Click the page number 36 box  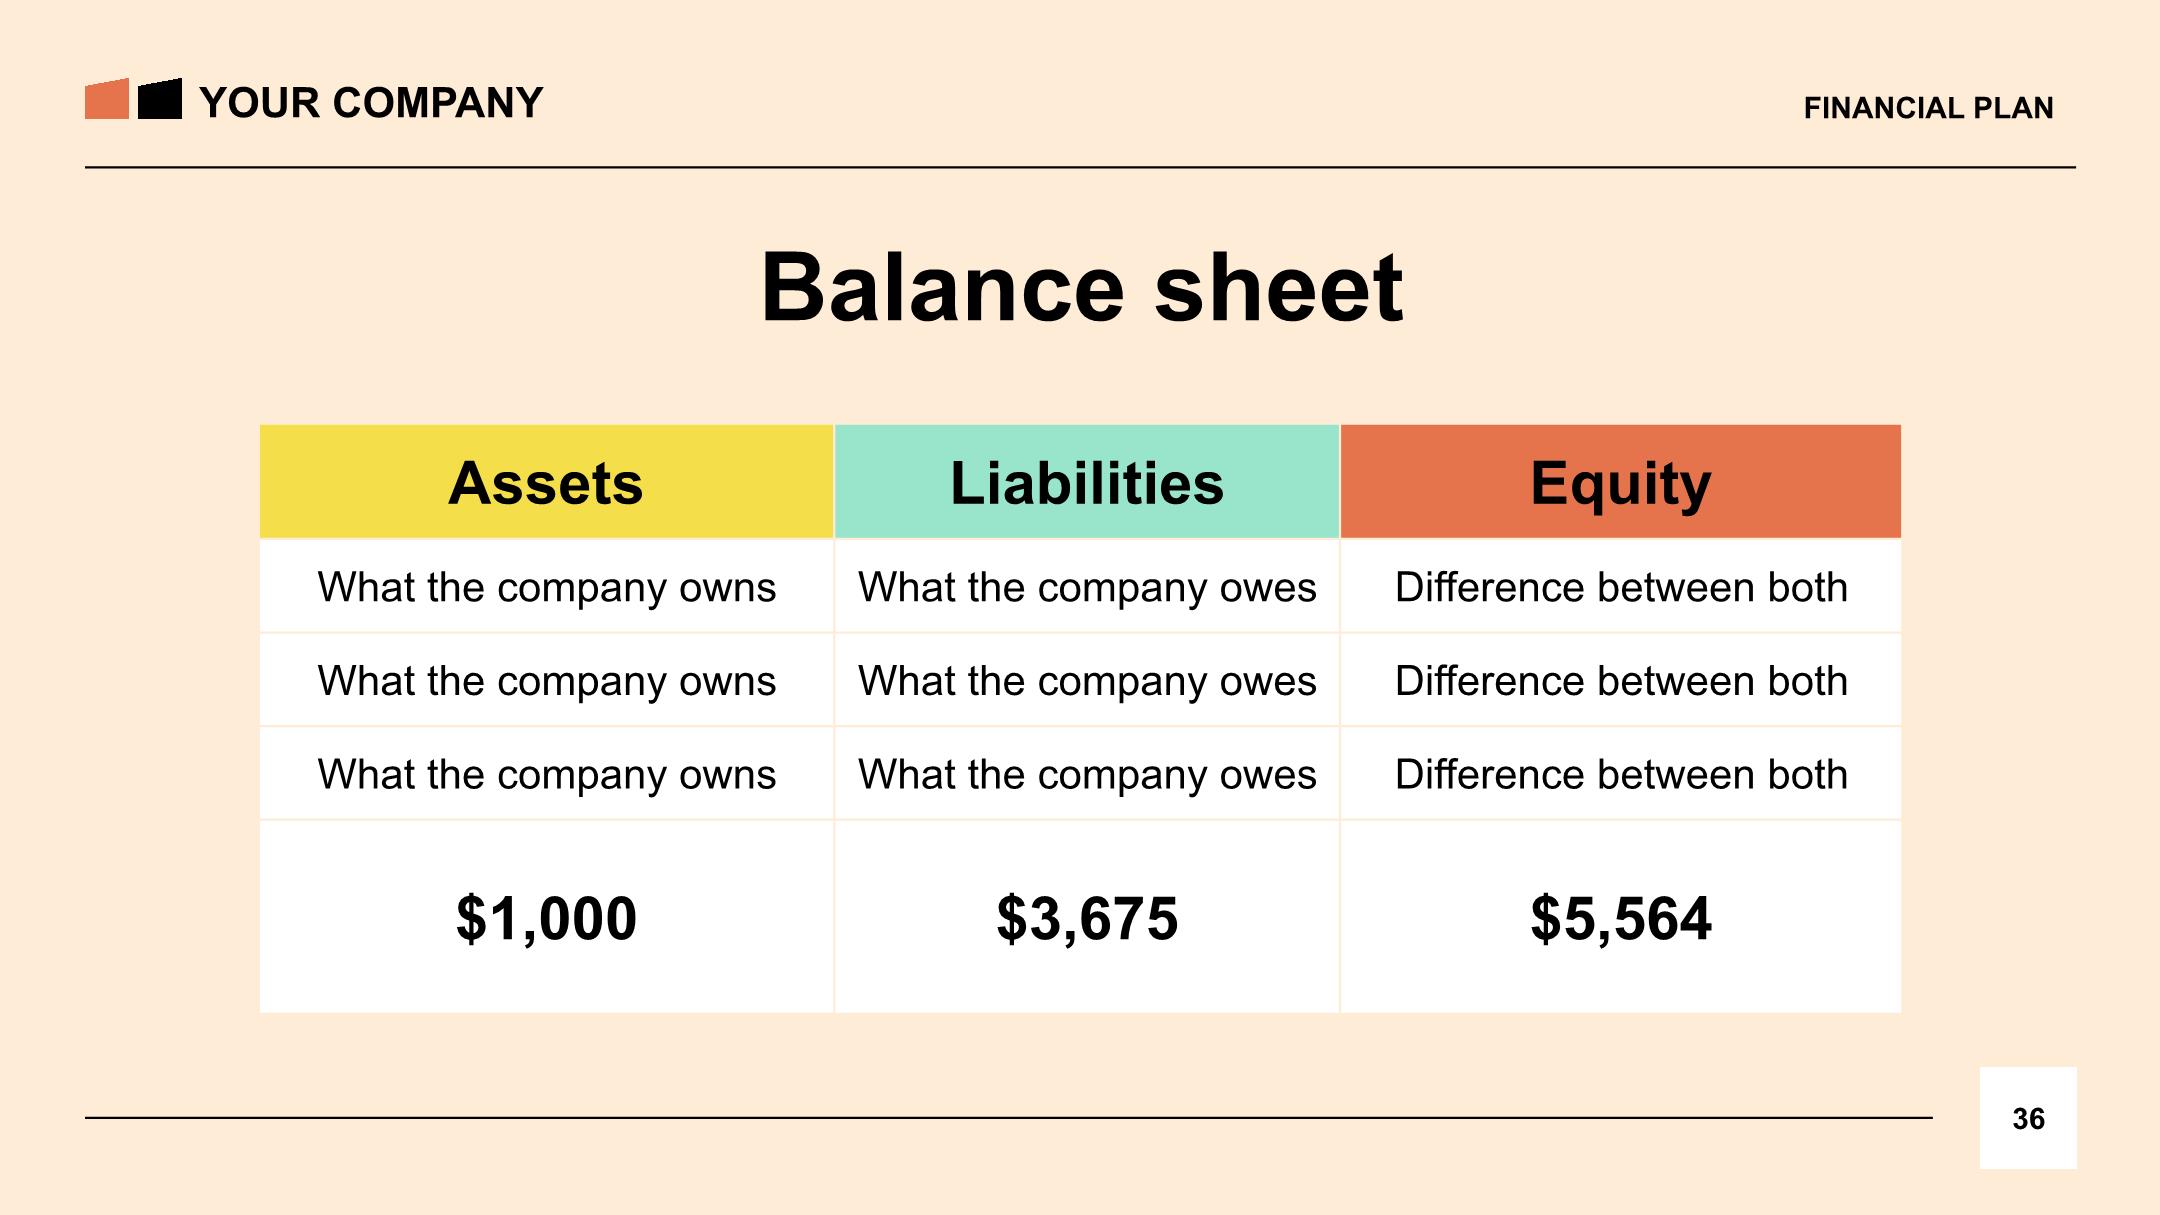coord(2028,1118)
